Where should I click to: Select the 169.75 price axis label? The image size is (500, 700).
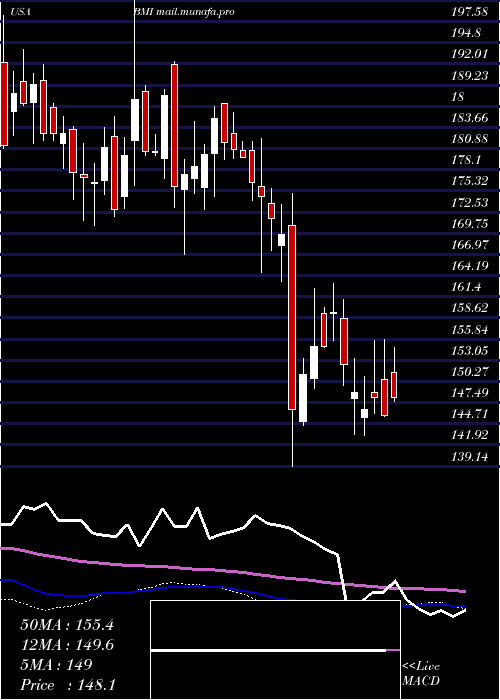(x=470, y=223)
